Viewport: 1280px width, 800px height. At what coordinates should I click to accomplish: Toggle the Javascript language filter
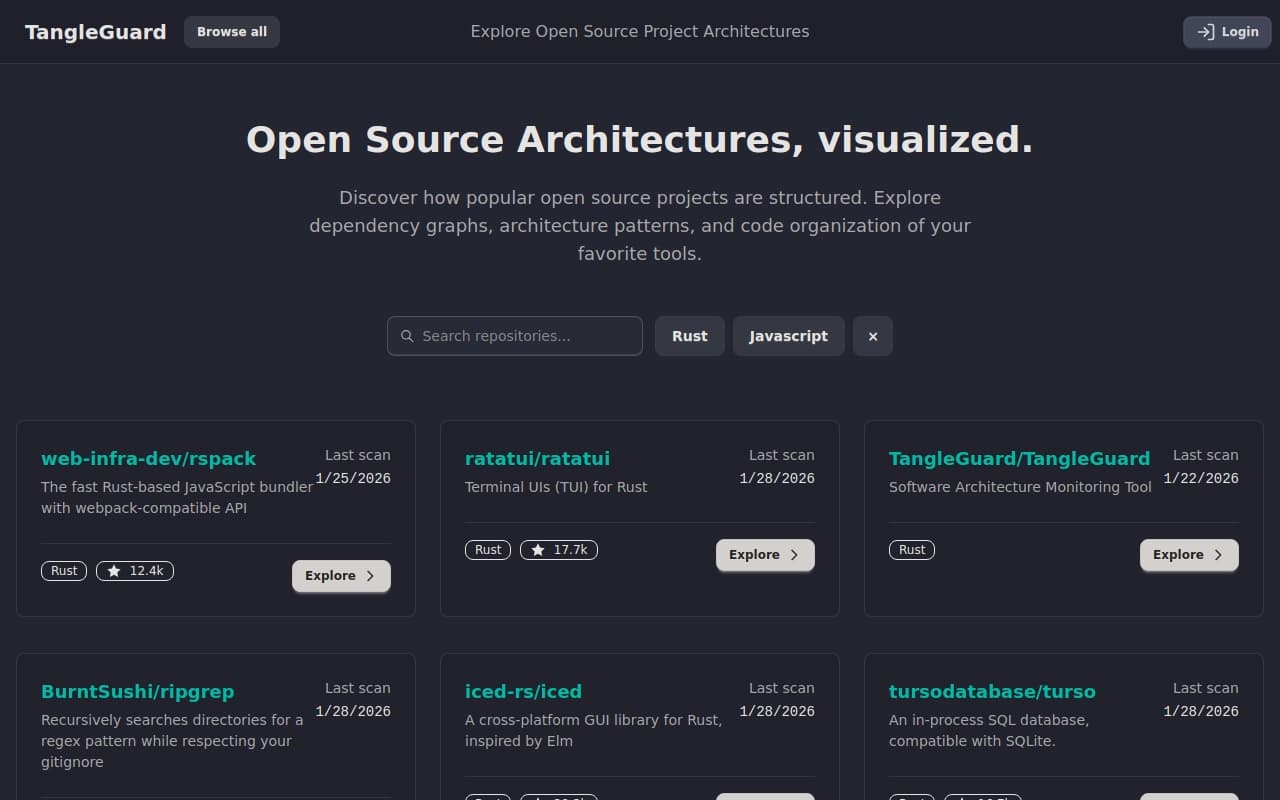[788, 336]
